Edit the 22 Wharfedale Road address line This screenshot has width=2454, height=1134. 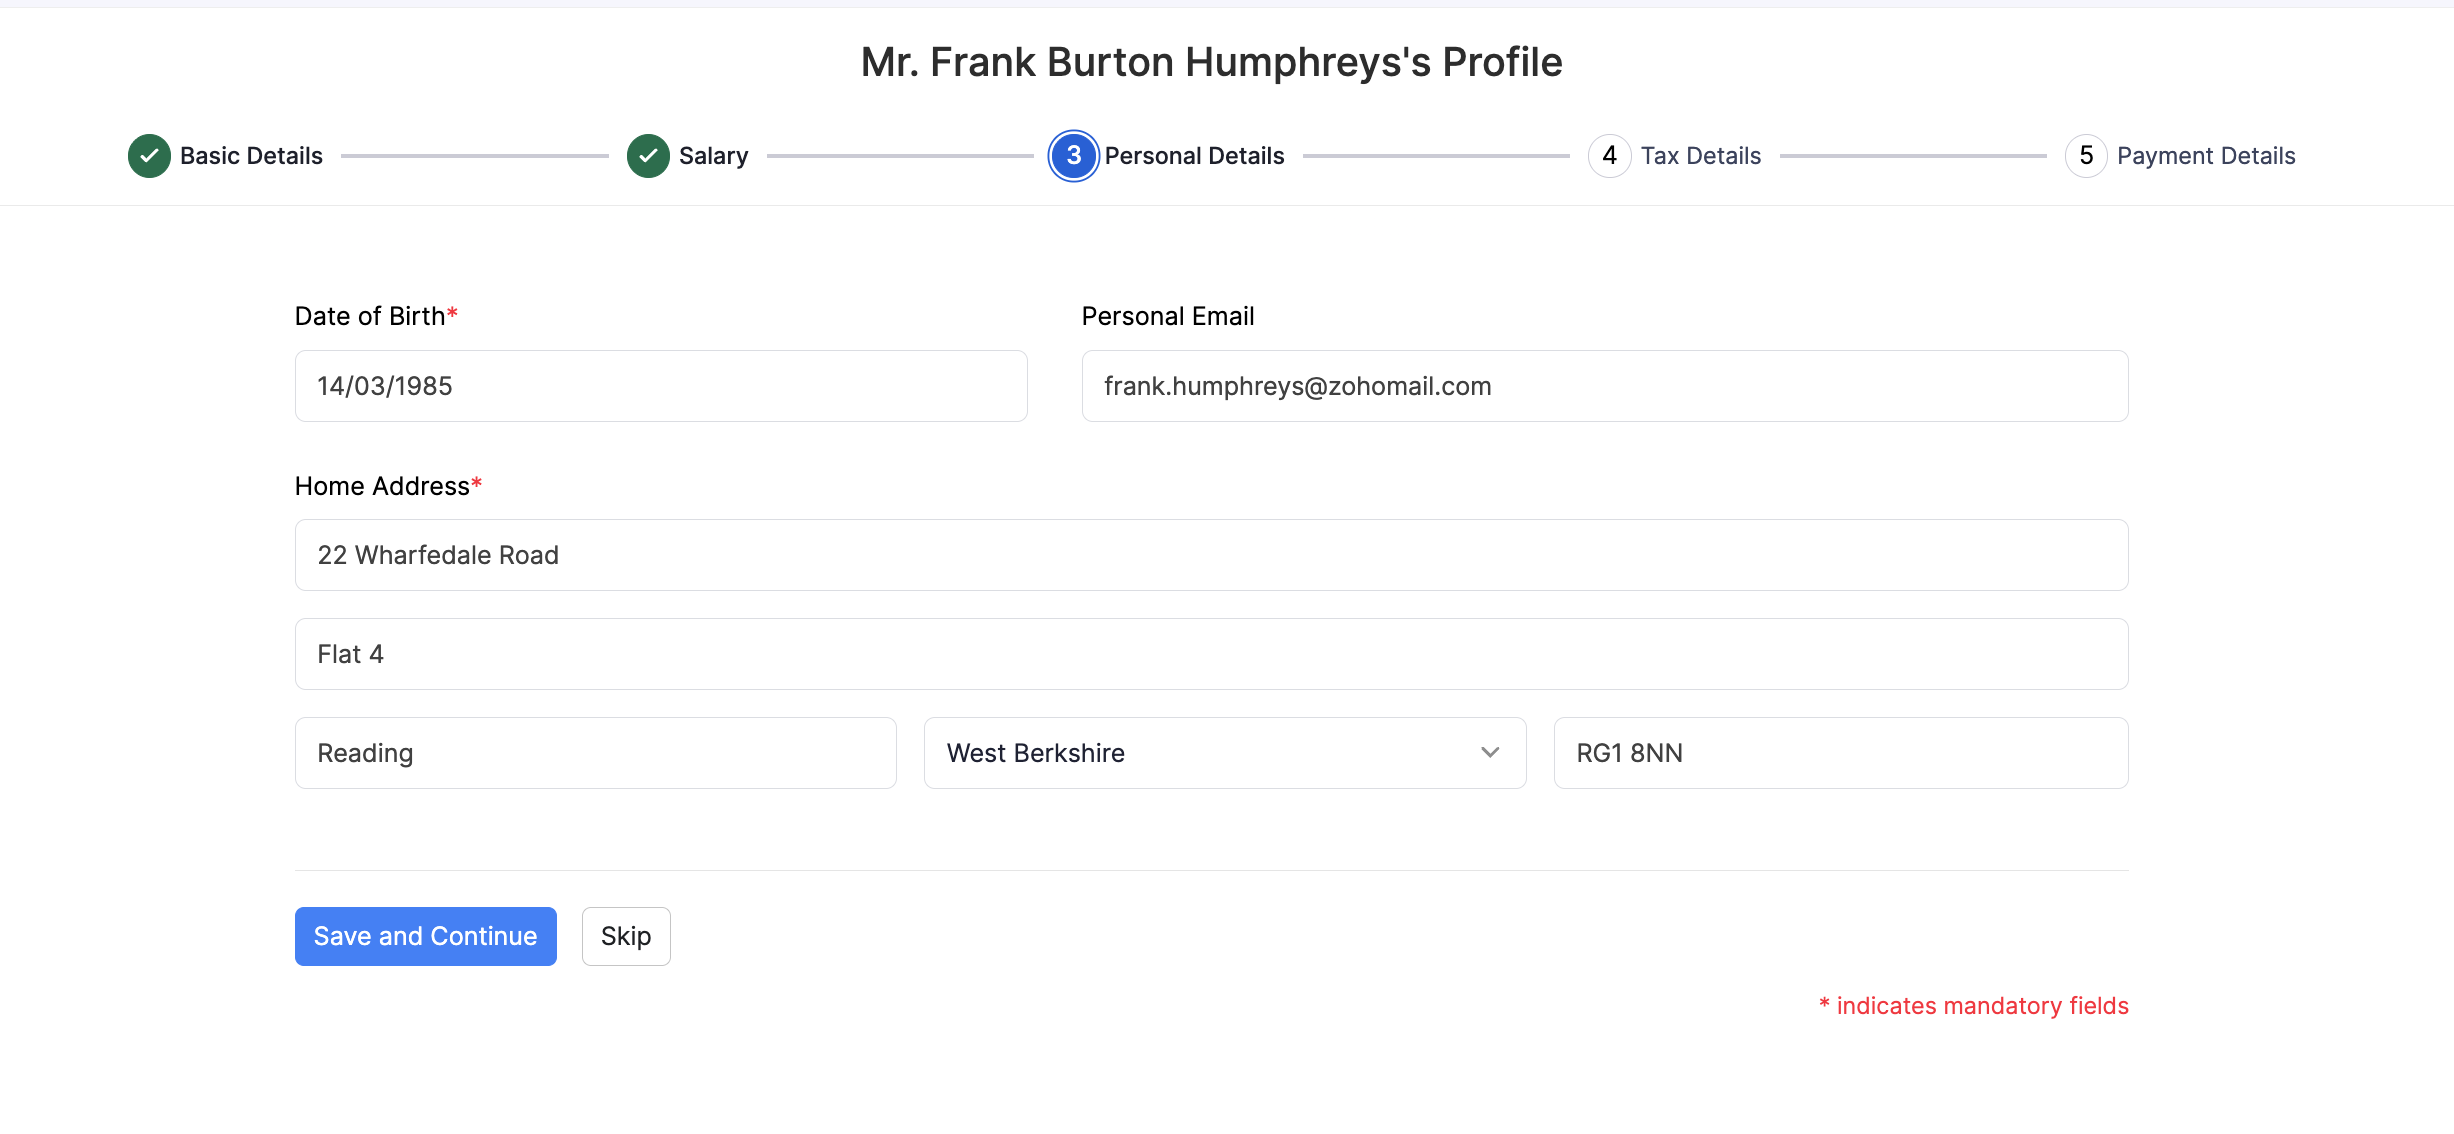coord(1211,555)
